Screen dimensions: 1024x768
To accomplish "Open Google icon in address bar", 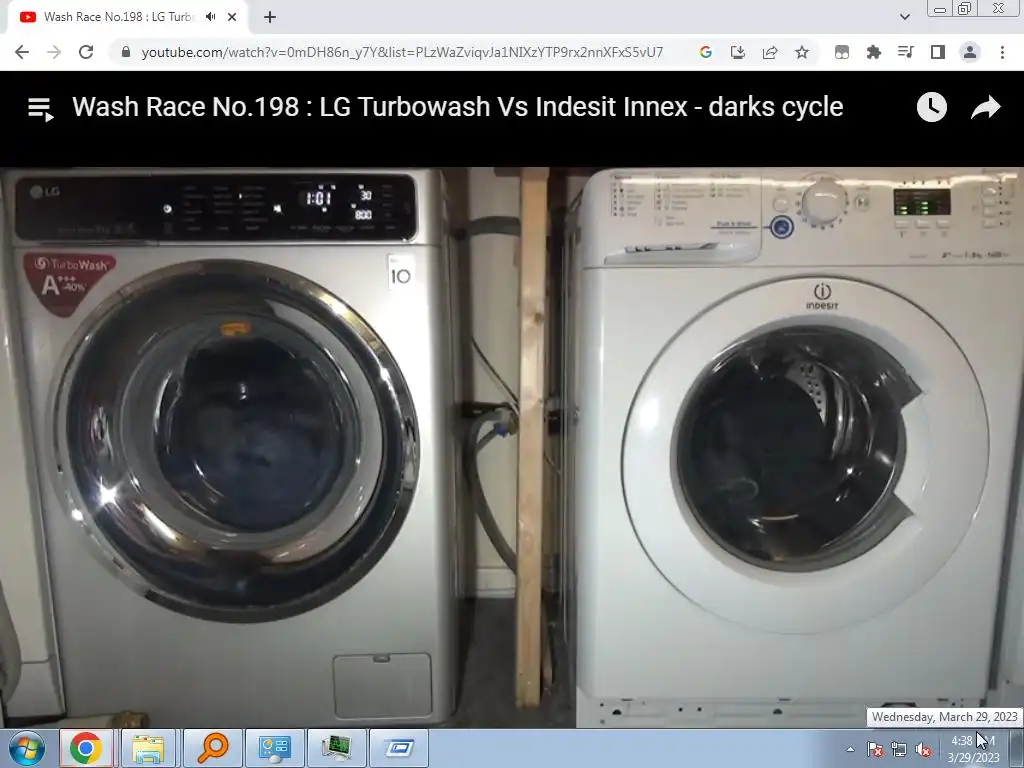I will (x=705, y=52).
